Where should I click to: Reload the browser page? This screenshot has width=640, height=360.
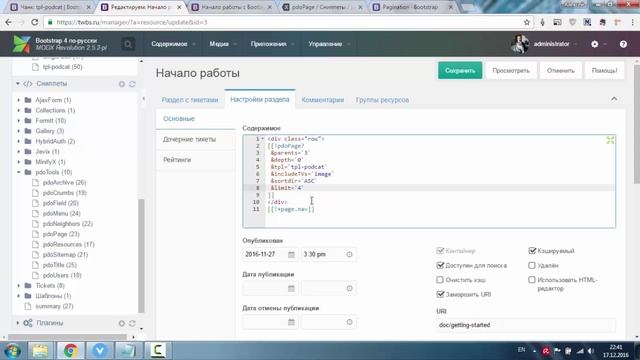[35, 22]
